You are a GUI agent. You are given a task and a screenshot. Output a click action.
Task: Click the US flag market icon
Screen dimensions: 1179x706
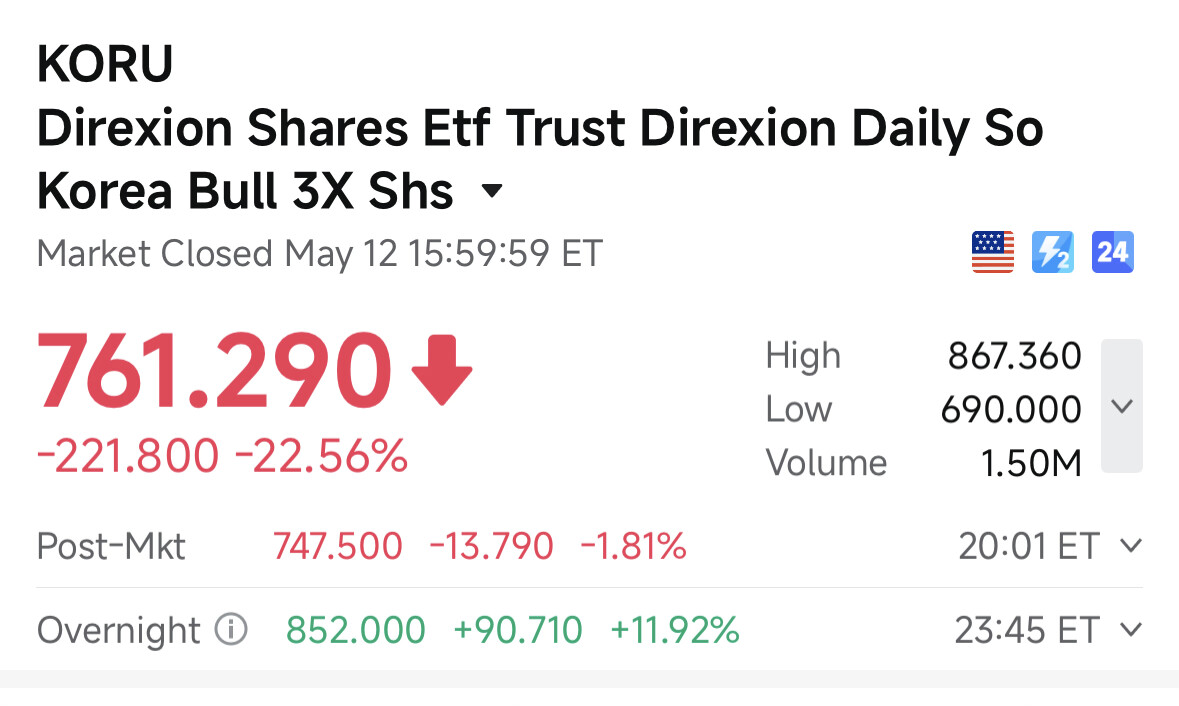point(993,252)
